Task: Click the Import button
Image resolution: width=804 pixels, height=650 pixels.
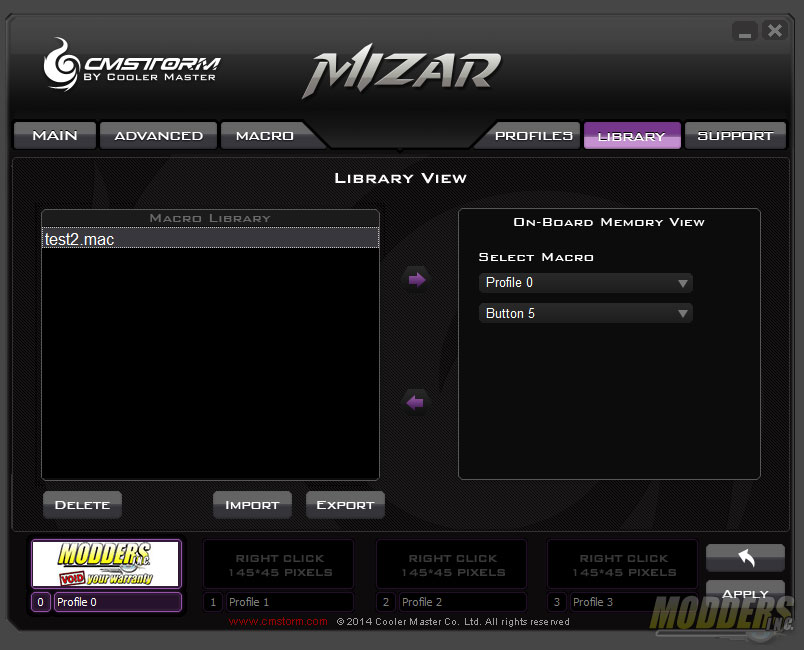Action: tap(252, 505)
